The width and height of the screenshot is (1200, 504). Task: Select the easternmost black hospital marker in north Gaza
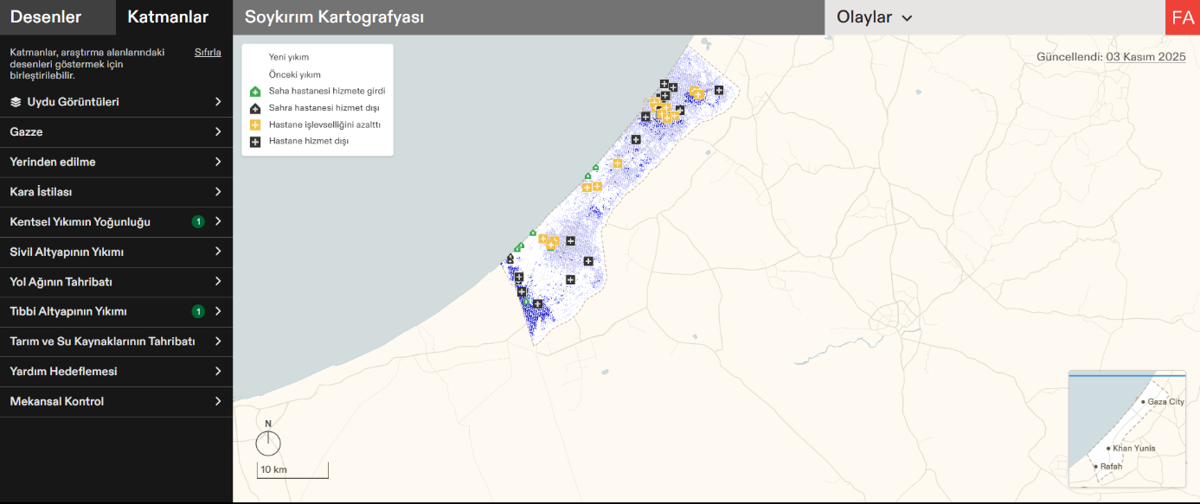719,90
